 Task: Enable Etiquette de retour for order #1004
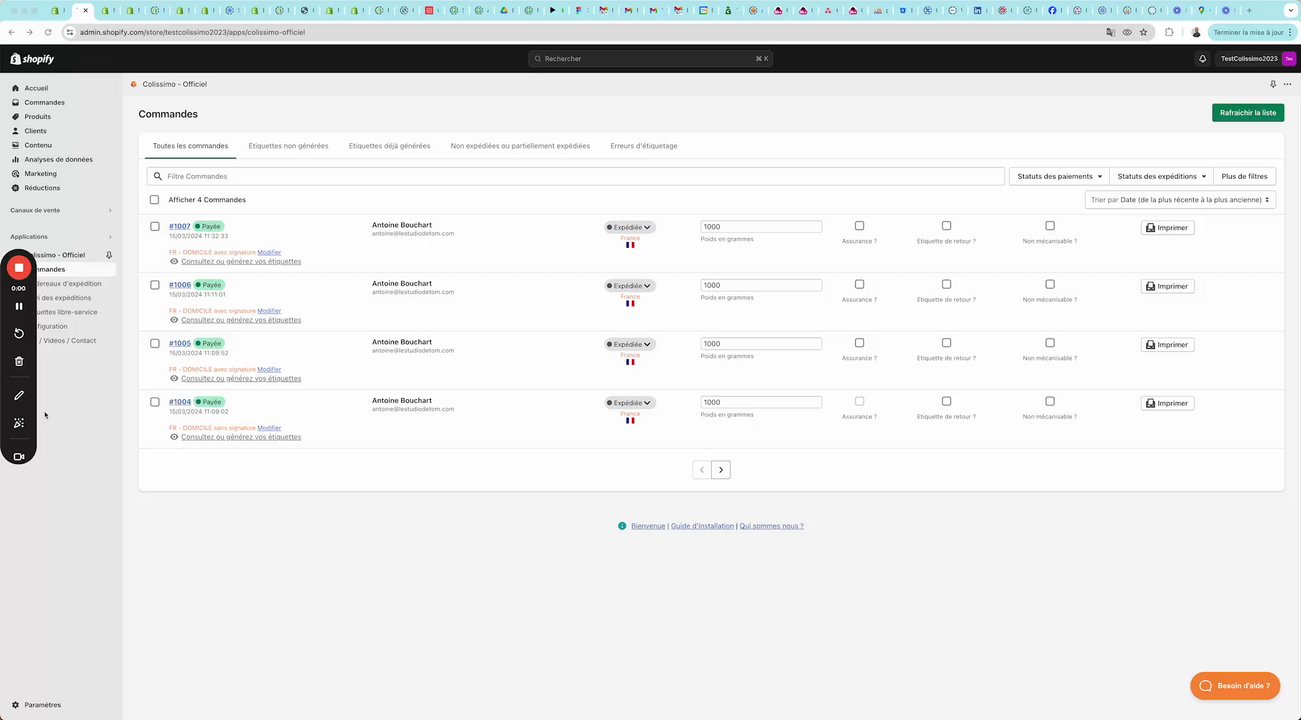pos(946,401)
